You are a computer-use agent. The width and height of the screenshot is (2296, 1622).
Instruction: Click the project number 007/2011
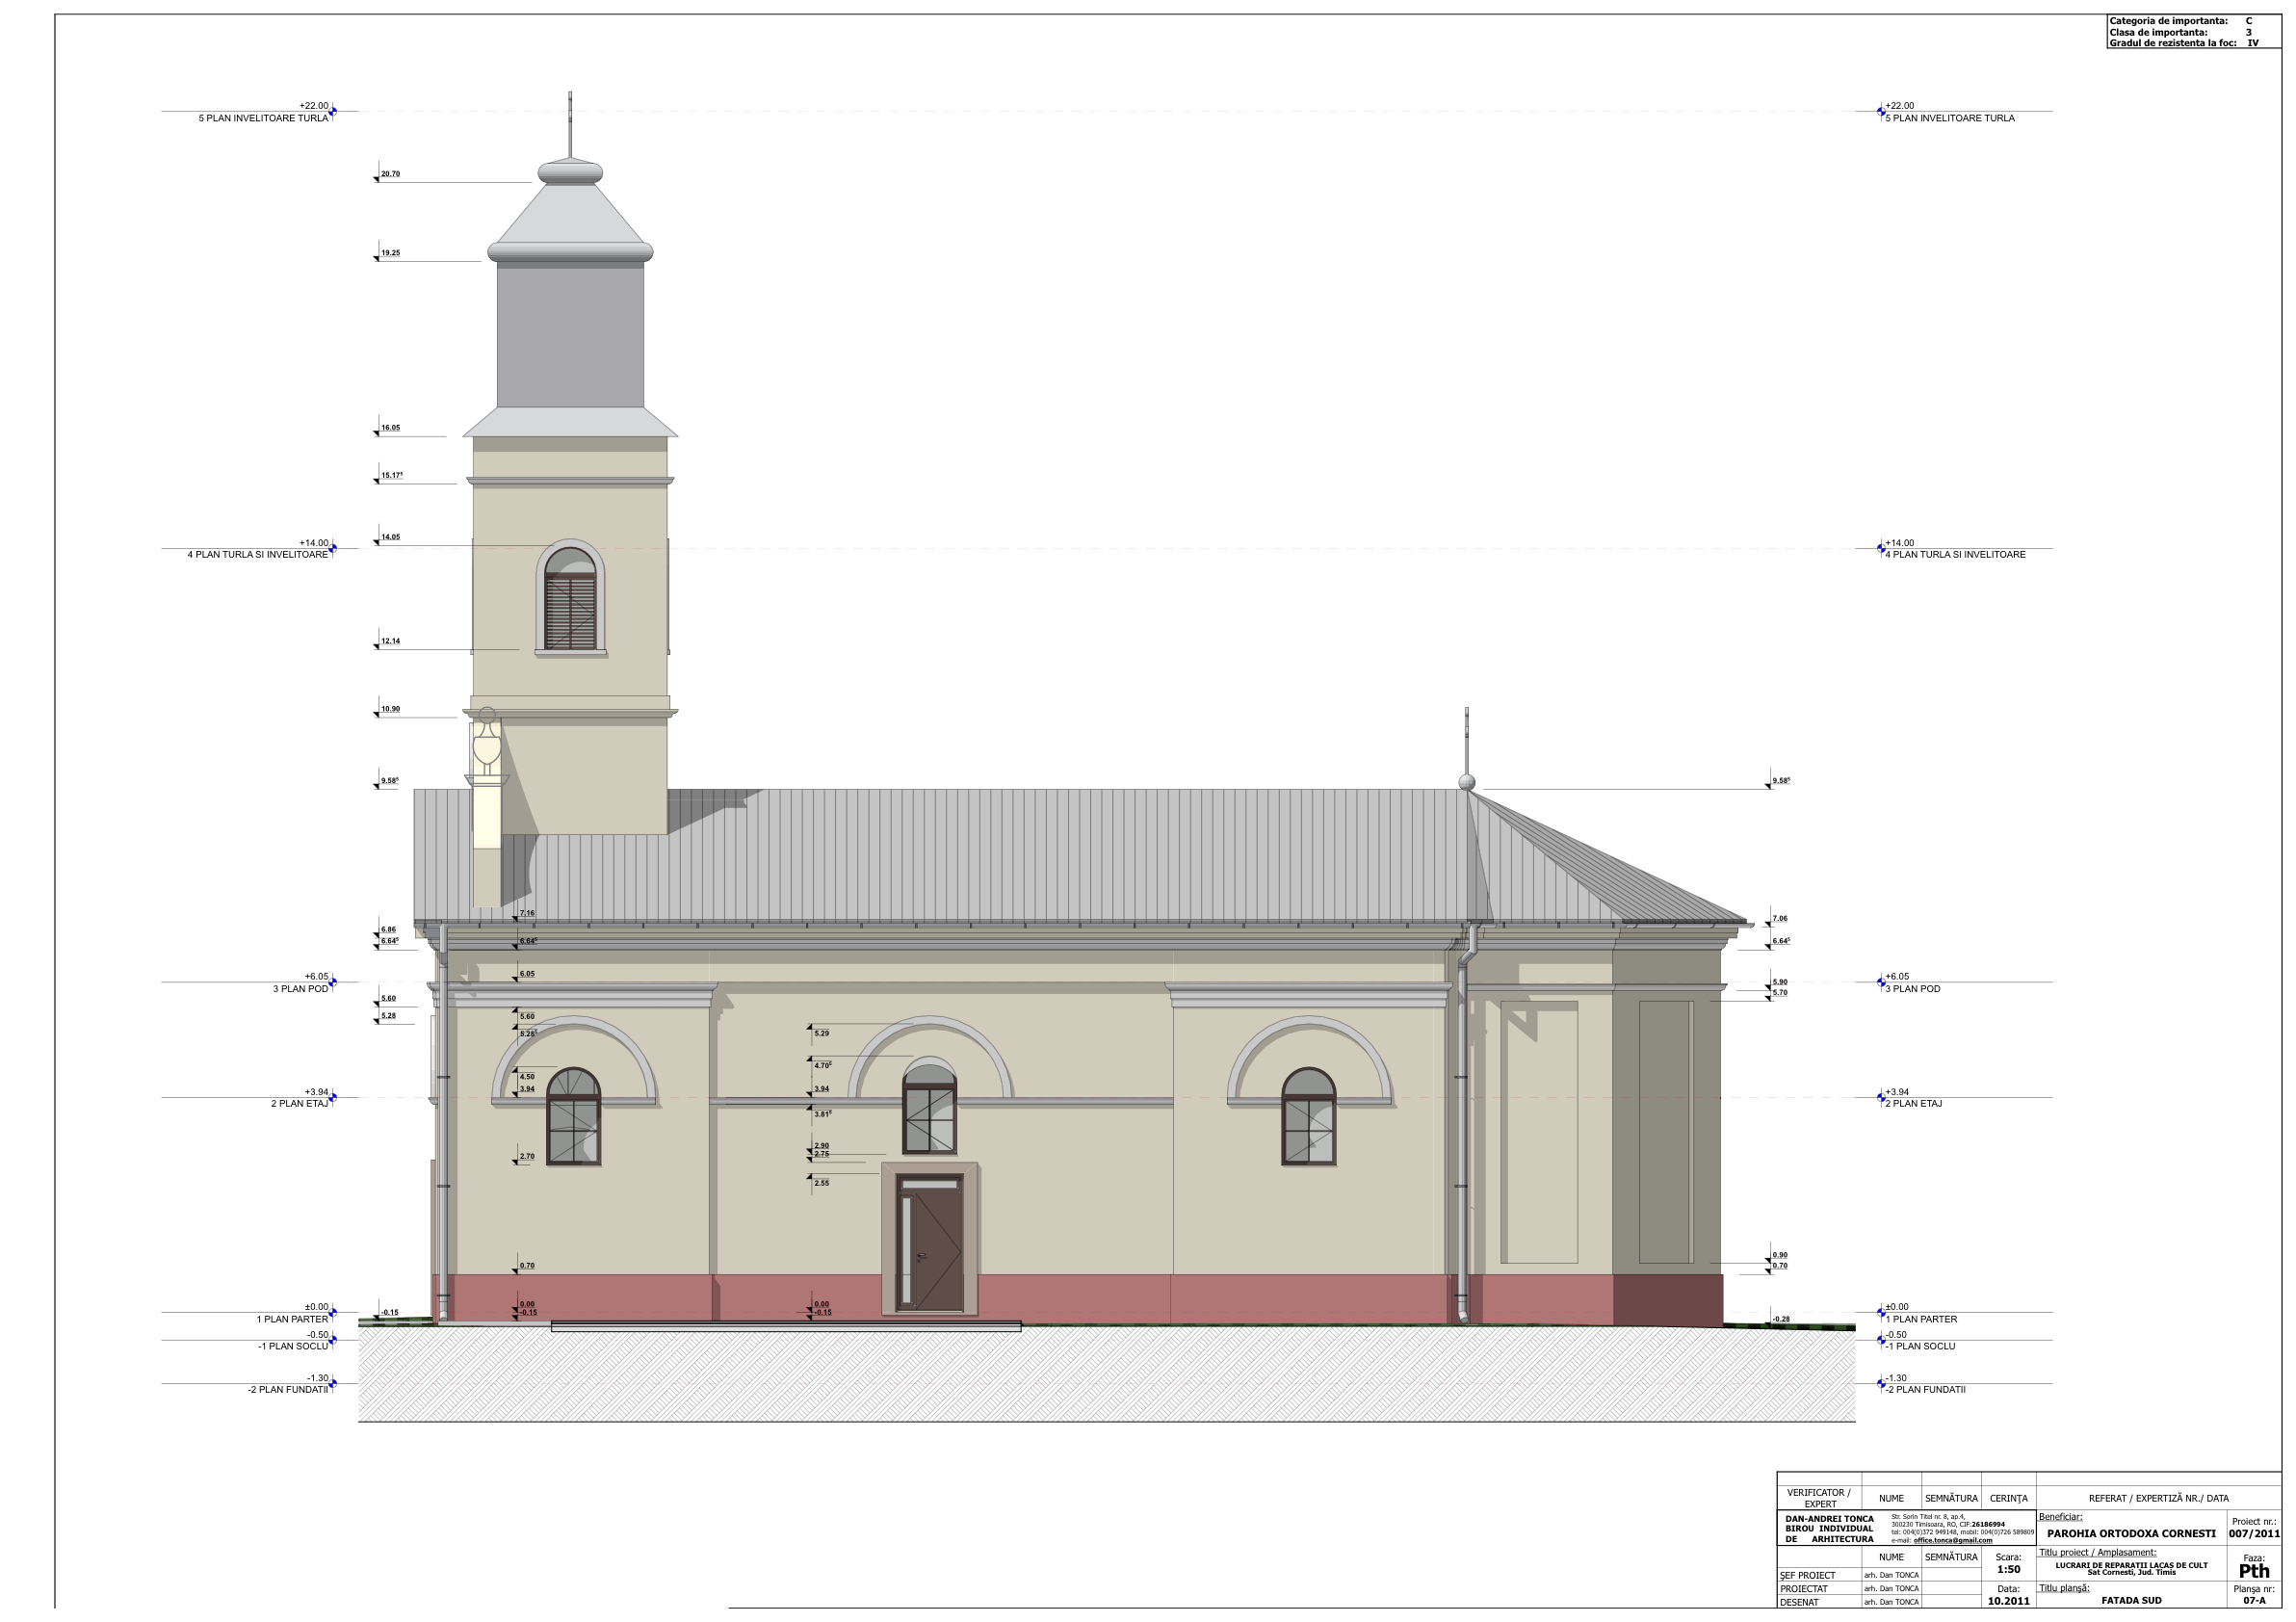(2254, 1533)
